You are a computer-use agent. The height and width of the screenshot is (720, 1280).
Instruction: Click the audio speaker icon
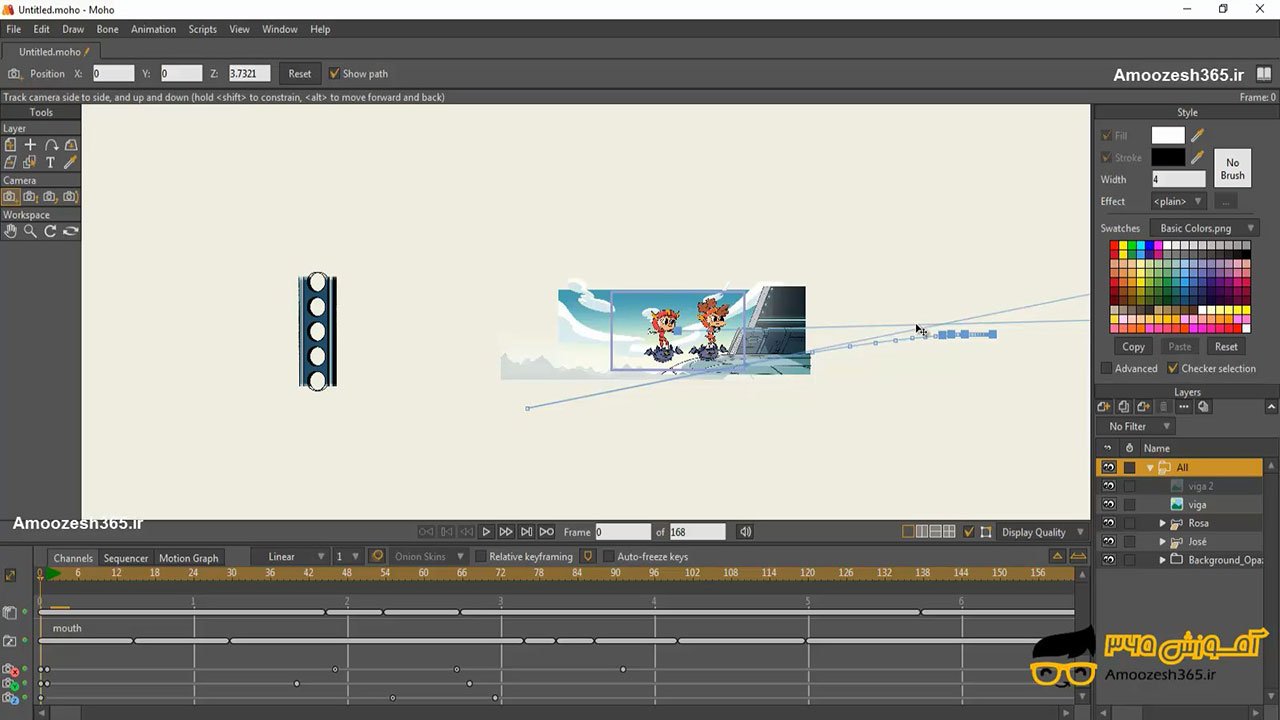tap(745, 532)
